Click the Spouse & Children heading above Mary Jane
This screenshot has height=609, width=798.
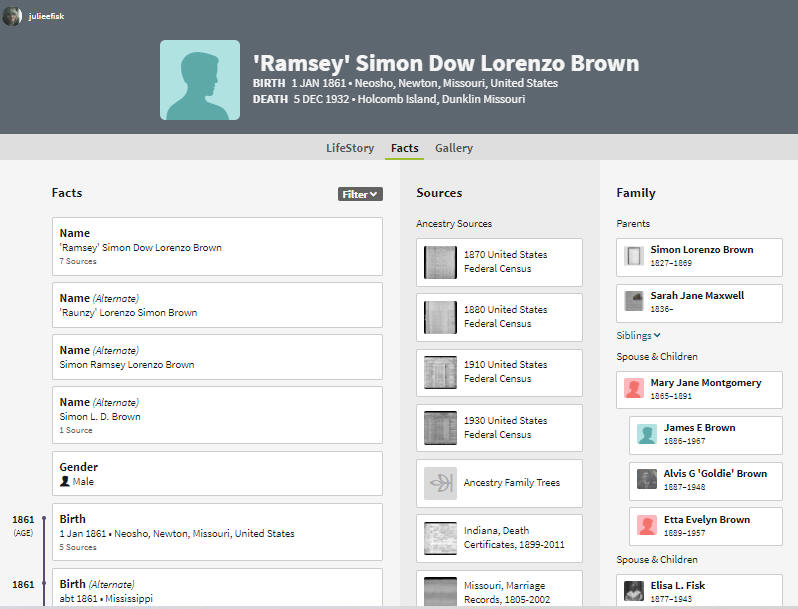coord(657,357)
